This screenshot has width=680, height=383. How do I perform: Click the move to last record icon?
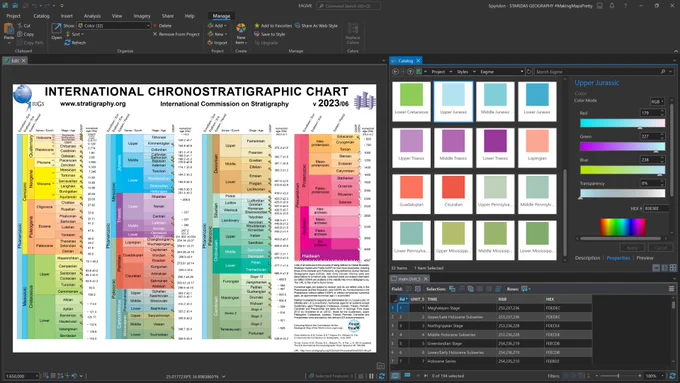click(426, 376)
